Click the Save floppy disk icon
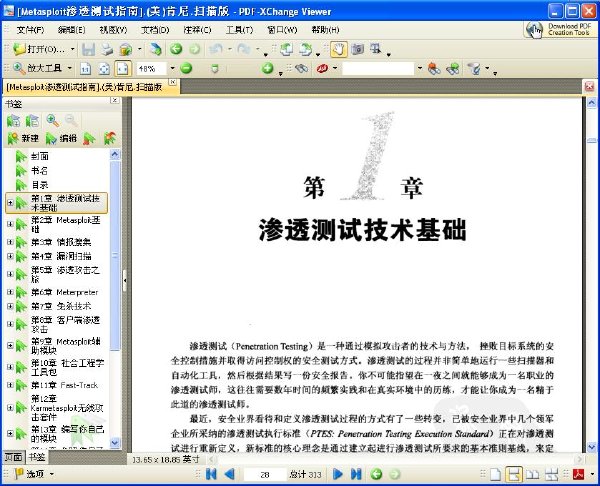 coord(88,49)
